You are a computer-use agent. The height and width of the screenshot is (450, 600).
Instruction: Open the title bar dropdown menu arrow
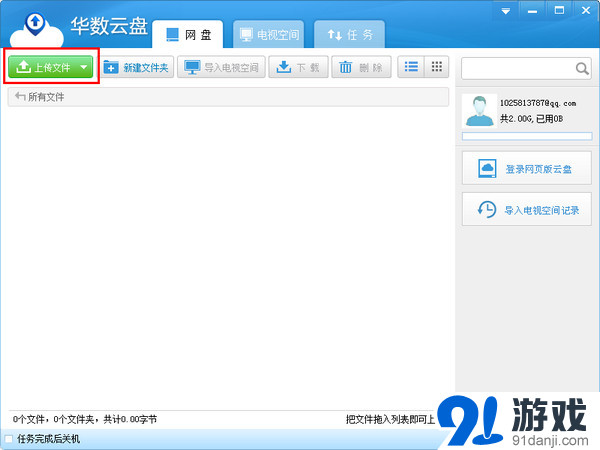[505, 11]
